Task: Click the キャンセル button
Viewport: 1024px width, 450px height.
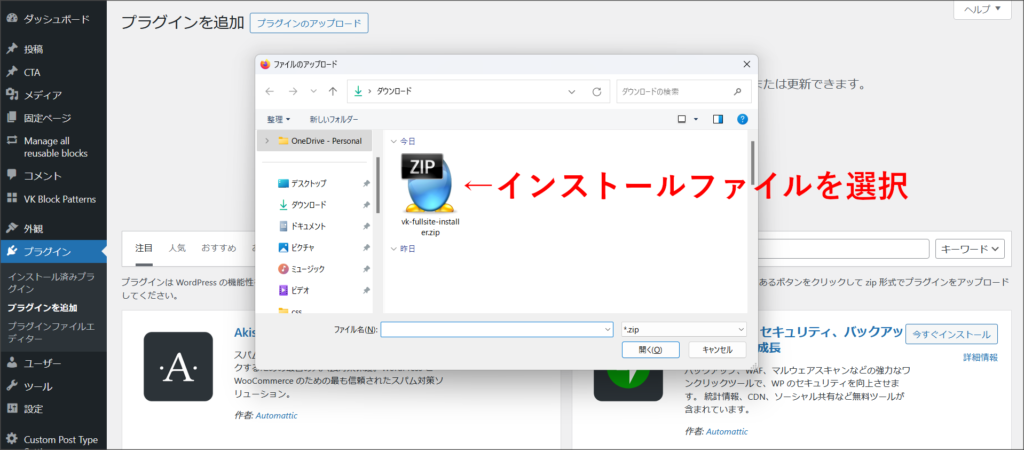Action: tap(717, 349)
